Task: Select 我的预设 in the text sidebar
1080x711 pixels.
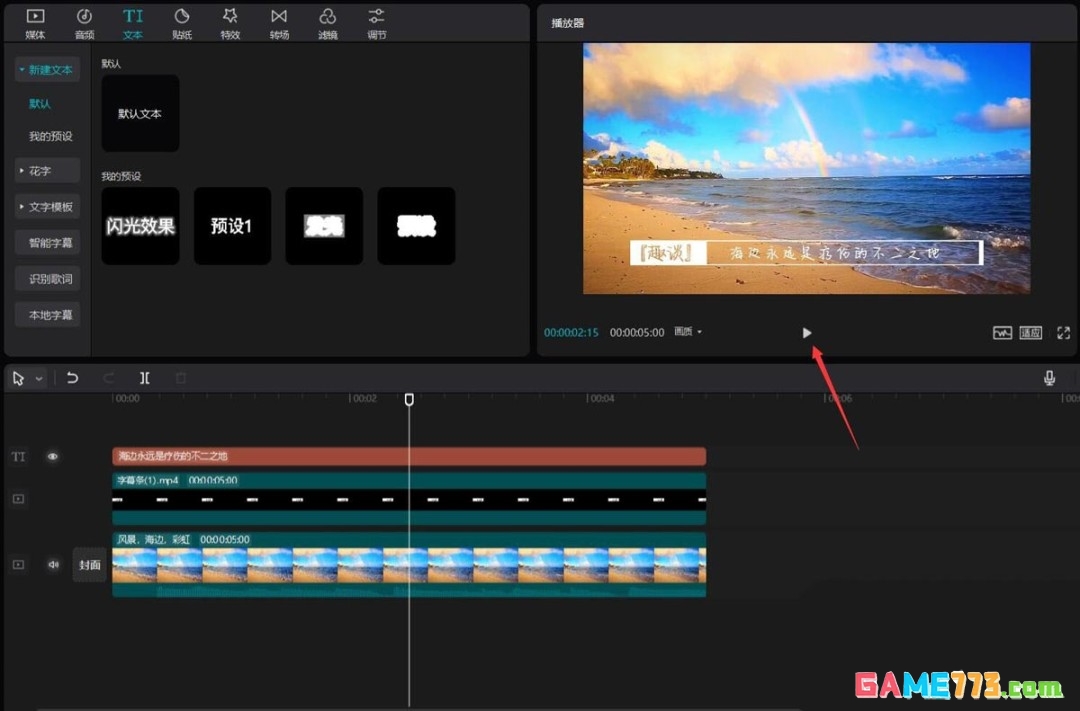Action: tap(50, 136)
